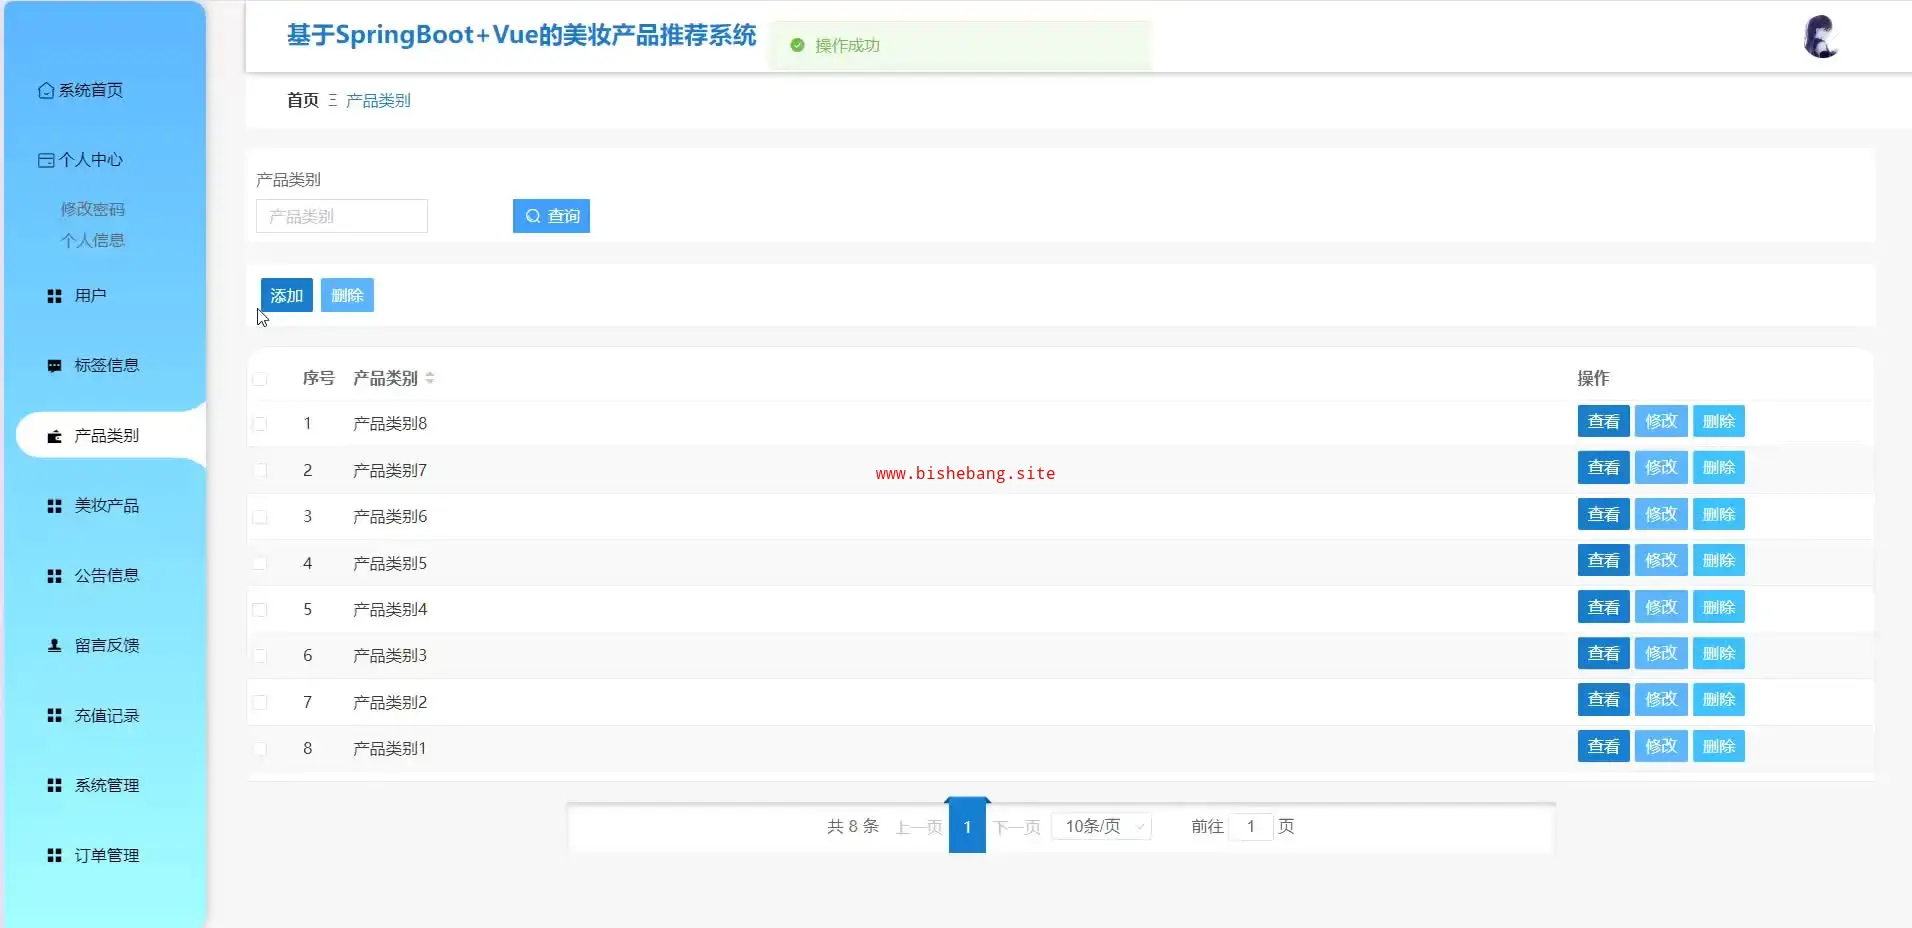Collapse the 个人中心 sidebar menu

pyautogui.click(x=90, y=160)
